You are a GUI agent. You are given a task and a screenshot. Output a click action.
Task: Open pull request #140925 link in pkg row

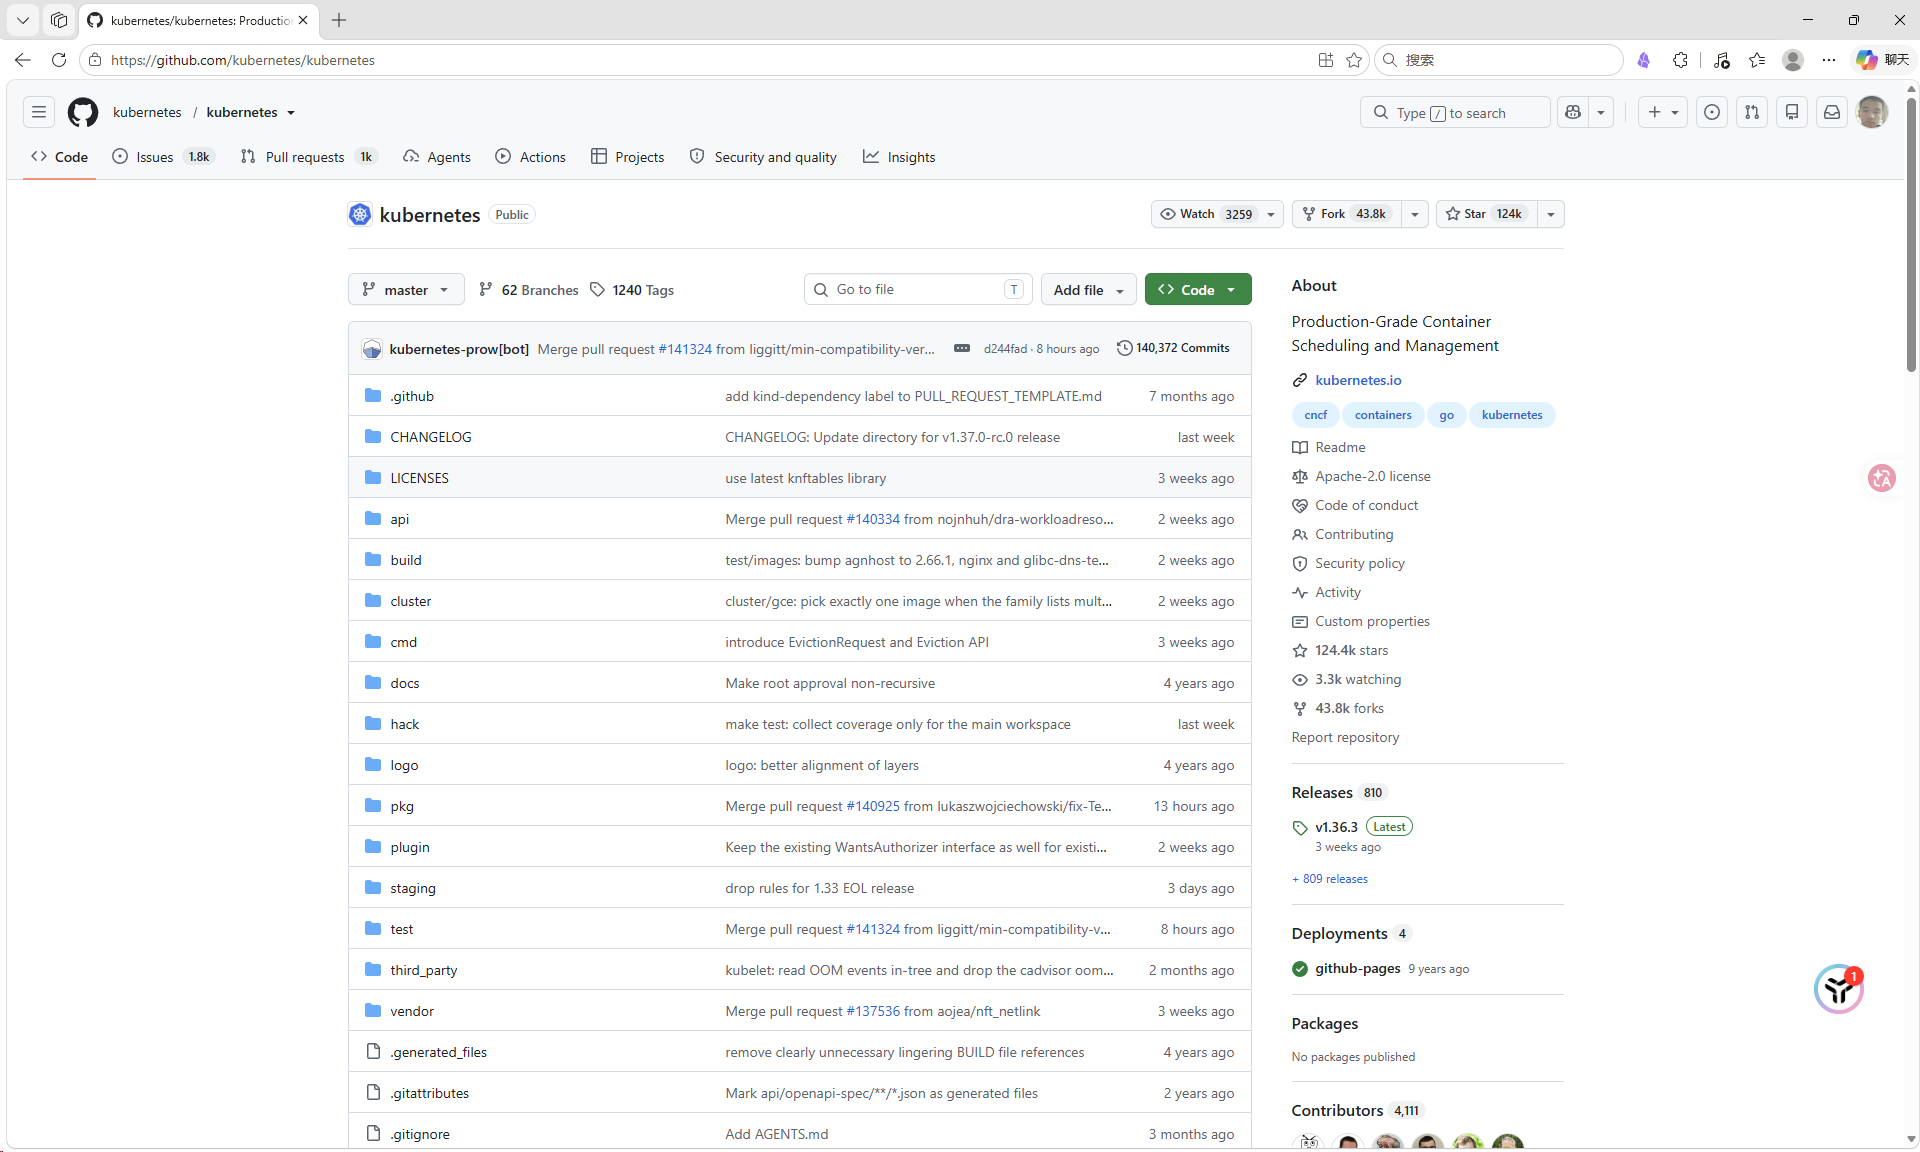coord(873,806)
